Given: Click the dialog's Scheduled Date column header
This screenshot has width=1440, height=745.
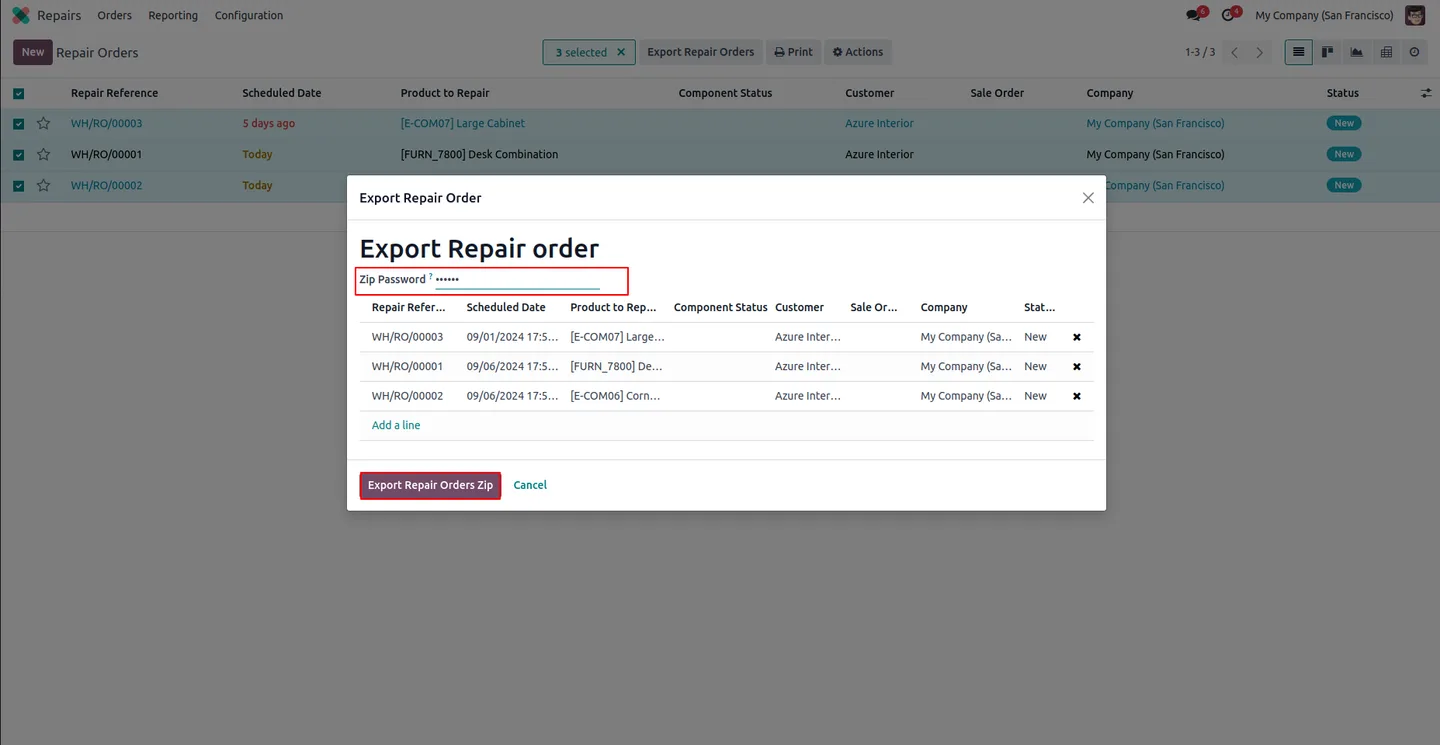Looking at the screenshot, I should click(x=506, y=308).
